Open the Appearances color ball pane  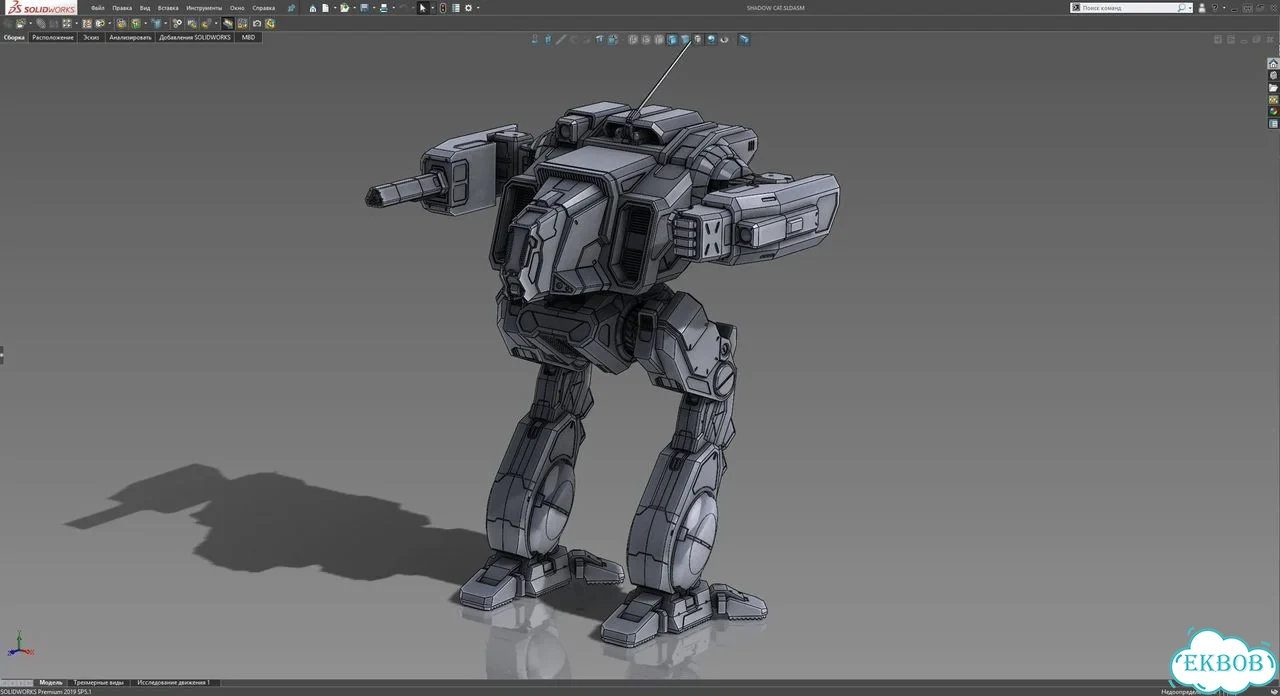(1273, 112)
